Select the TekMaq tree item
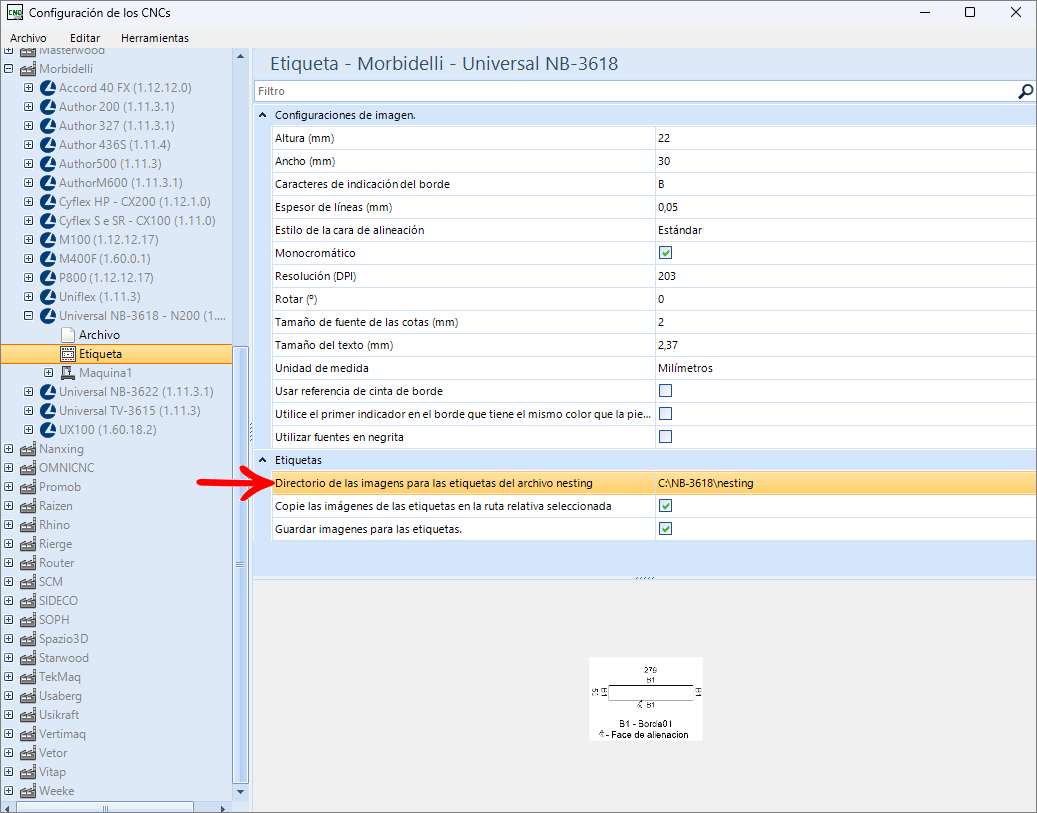1037x813 pixels. [60, 677]
